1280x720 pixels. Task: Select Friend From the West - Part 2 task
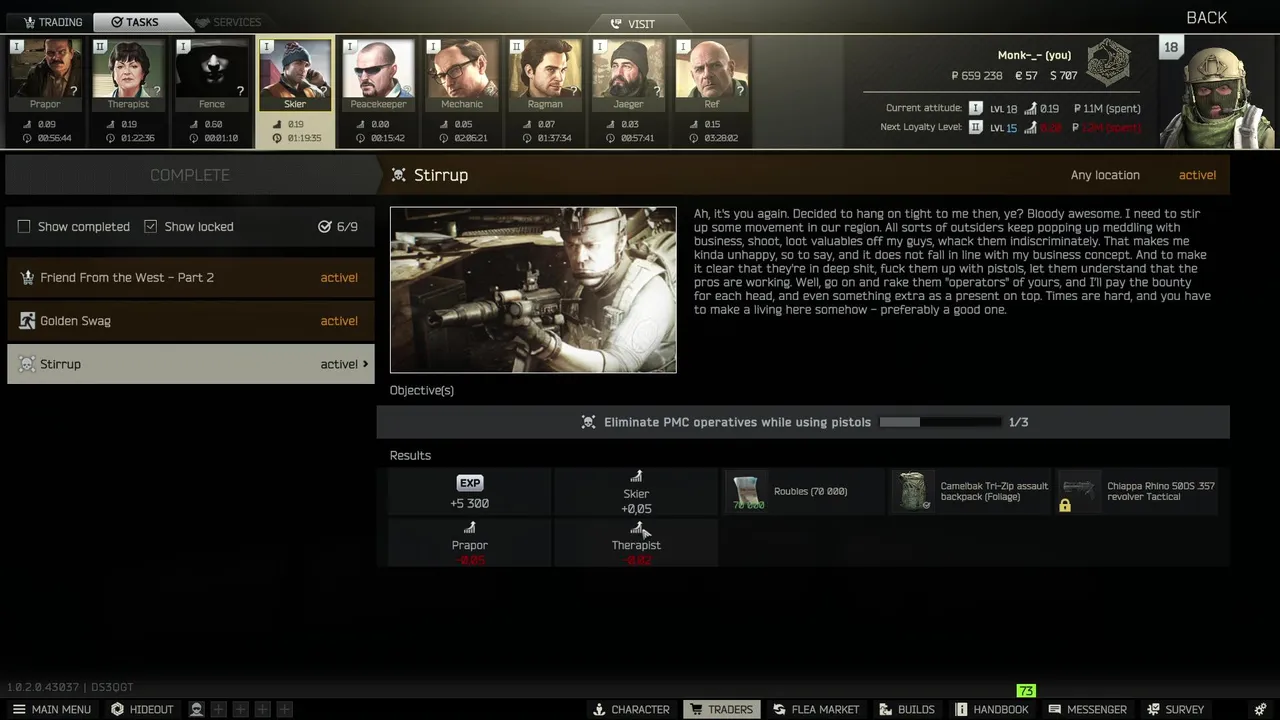(x=190, y=277)
